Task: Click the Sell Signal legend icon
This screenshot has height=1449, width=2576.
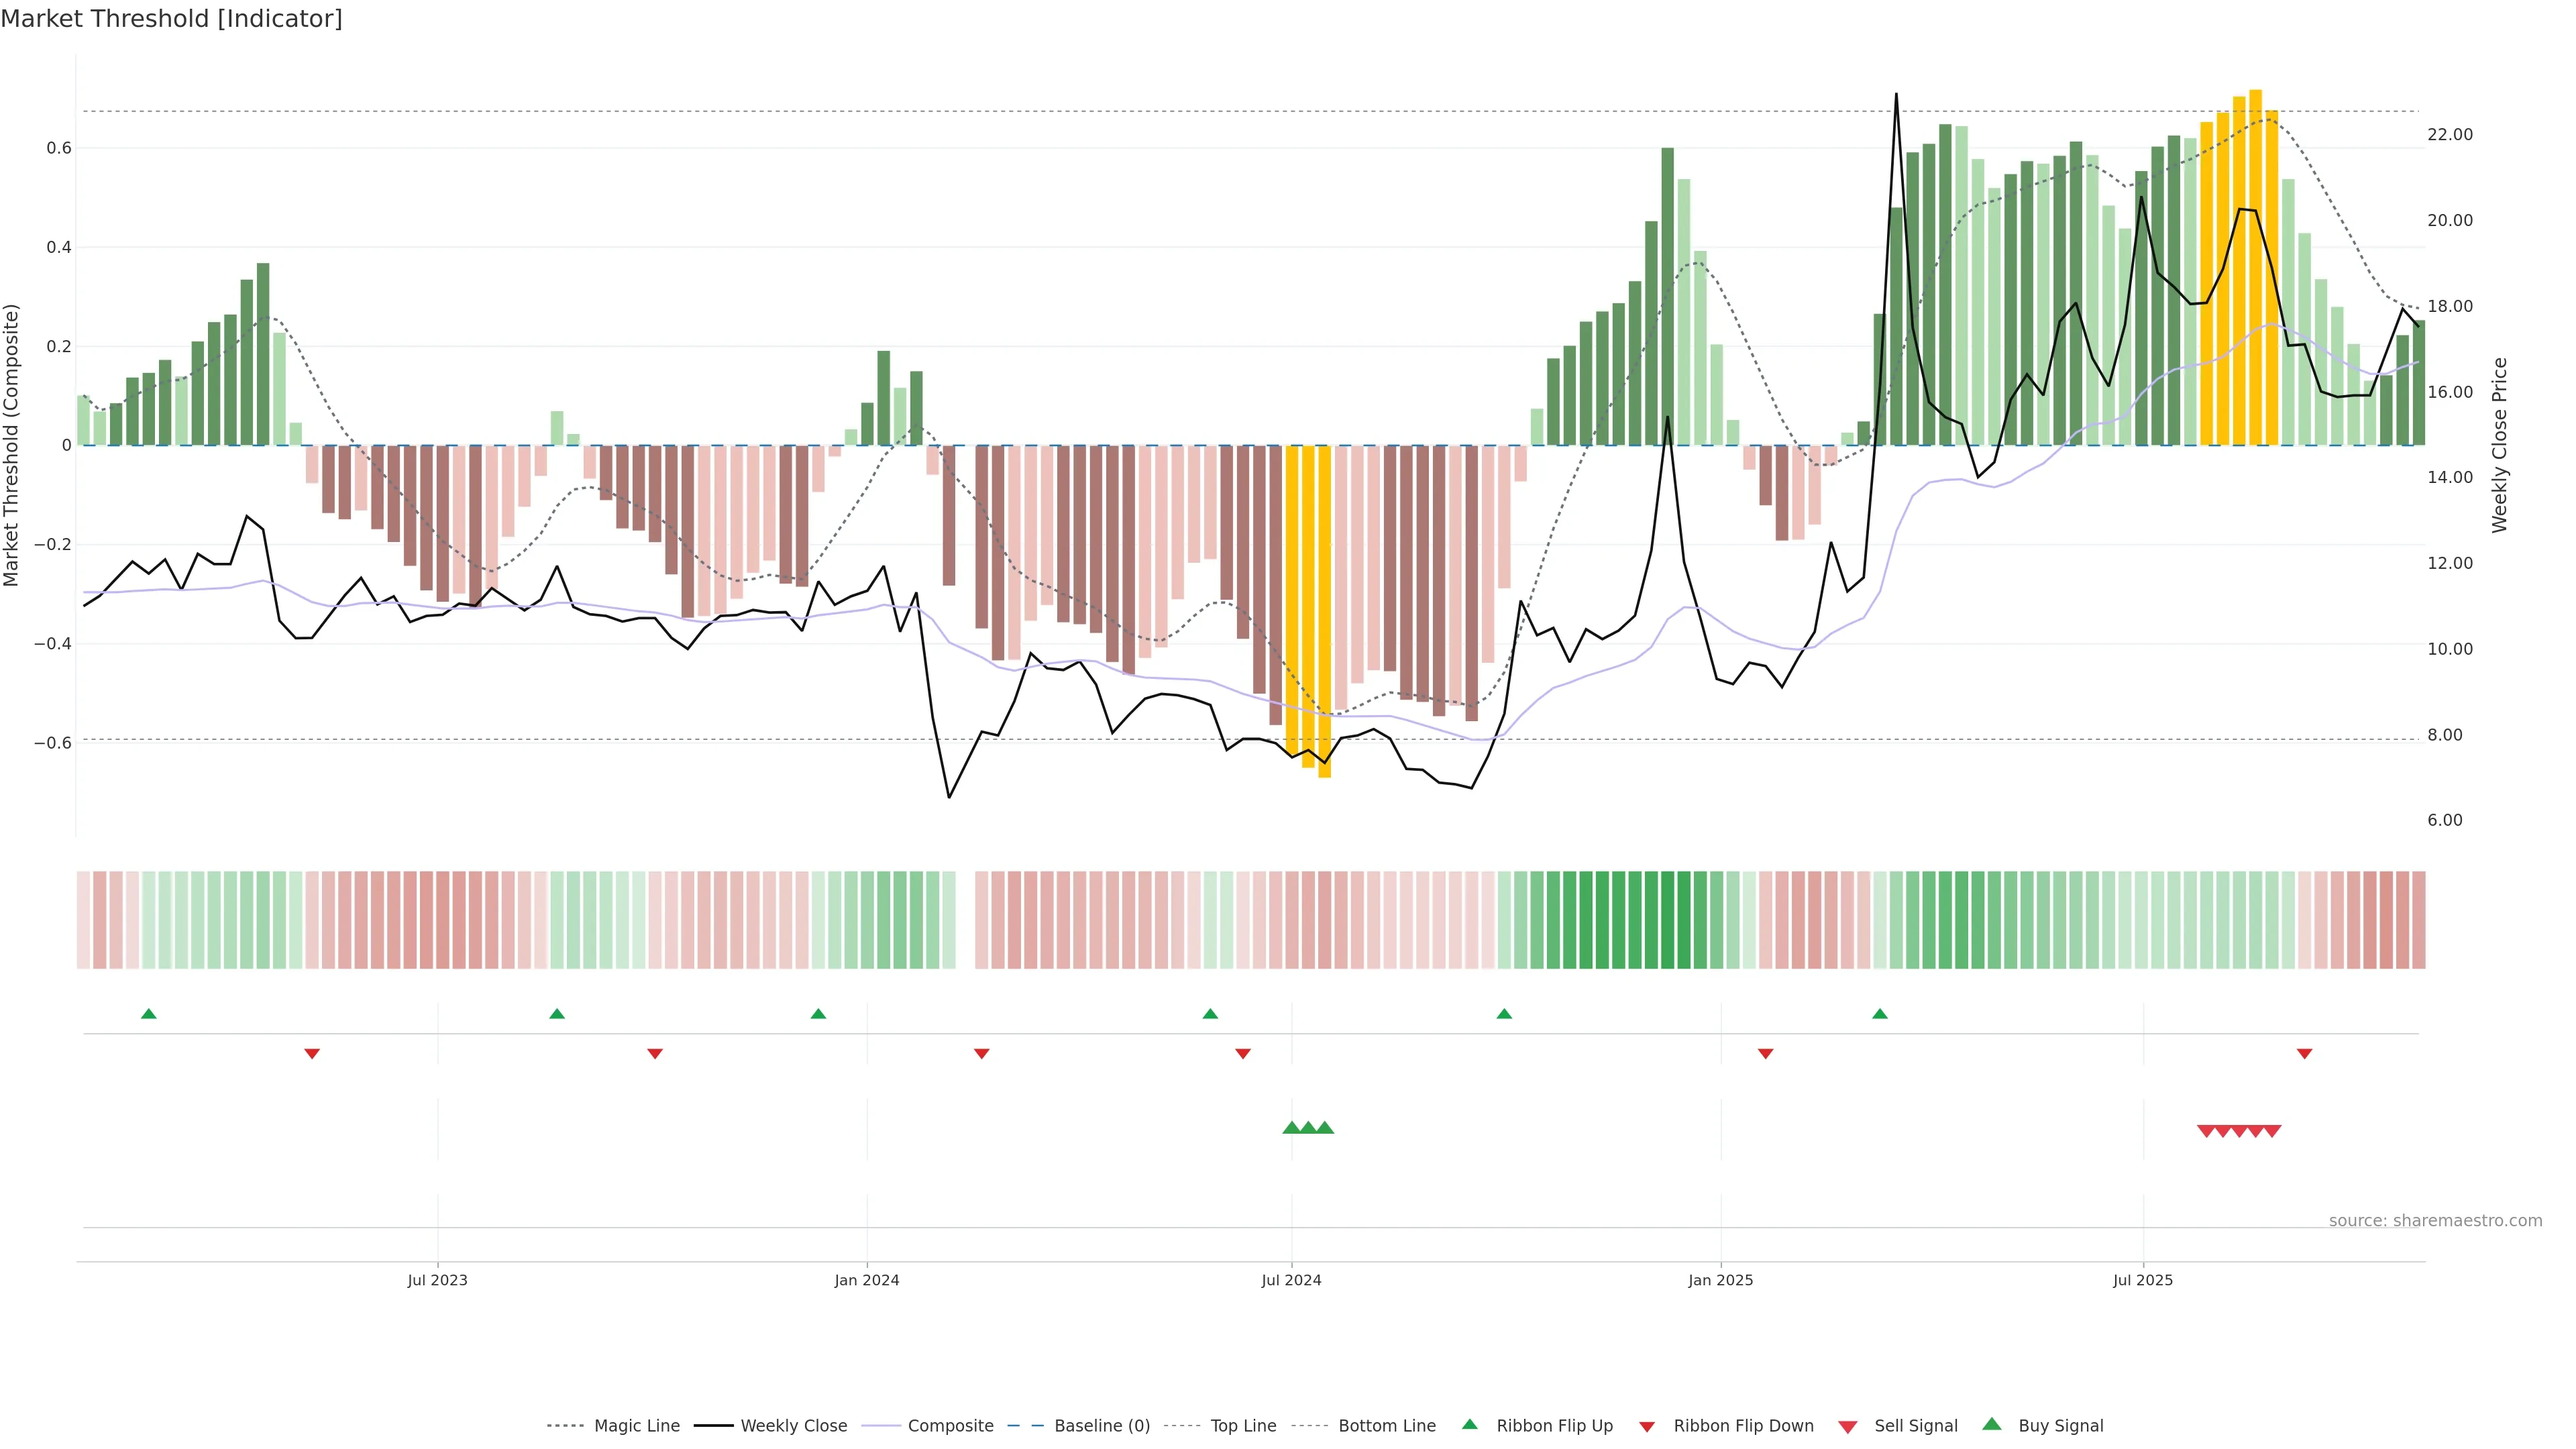Action: [1847, 1427]
